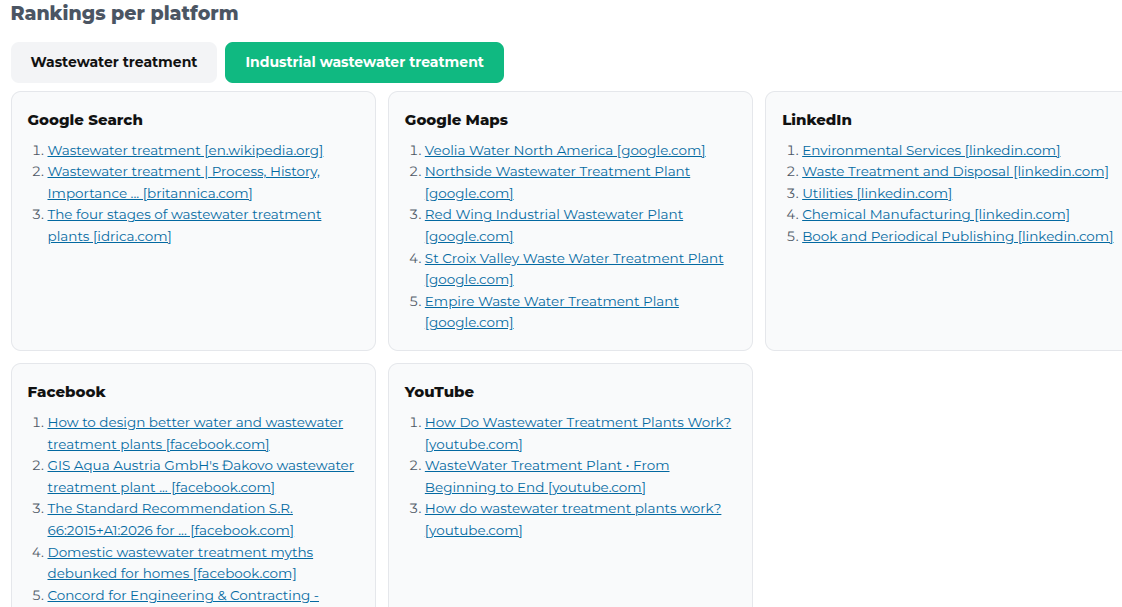Click the Rankings per platform title
This screenshot has width=1122, height=607.
click(125, 14)
